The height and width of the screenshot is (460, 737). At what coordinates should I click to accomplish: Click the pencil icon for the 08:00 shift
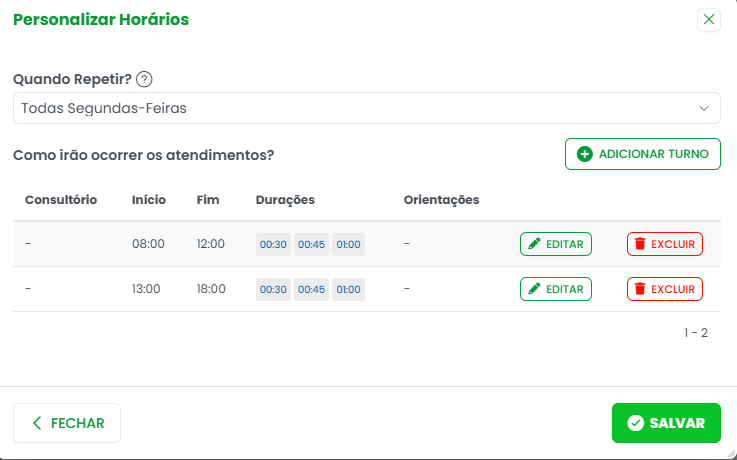pos(535,244)
